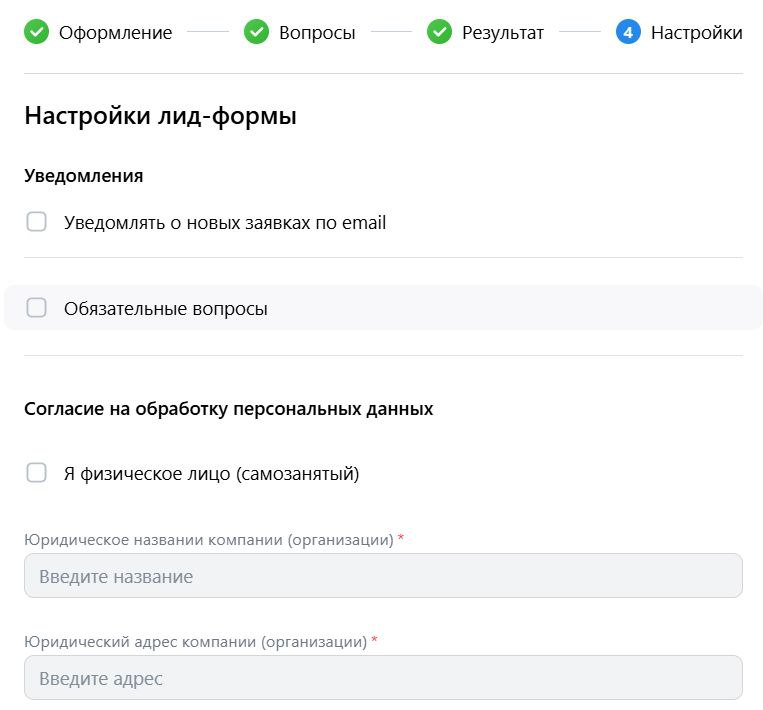Select the Настройки step label
This screenshot has width=763, height=710.
(x=696, y=33)
